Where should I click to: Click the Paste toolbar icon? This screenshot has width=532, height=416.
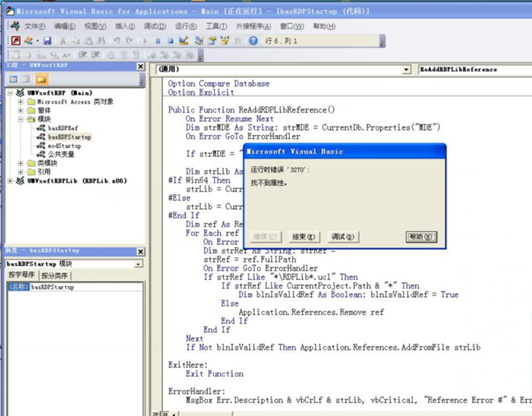[88, 41]
